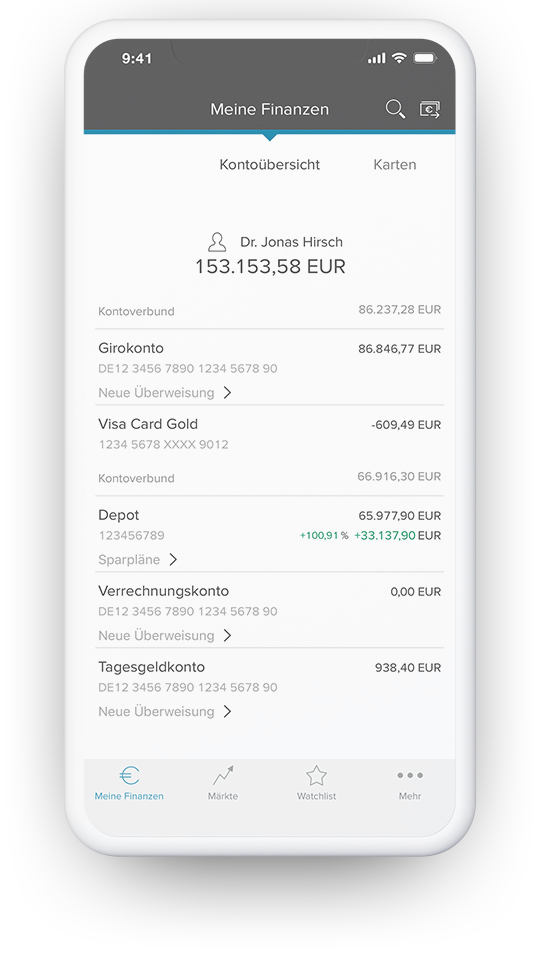The height and width of the screenshot is (960, 540).
Task: Open Neue Überweisung under Girokonto
Action: (156, 392)
